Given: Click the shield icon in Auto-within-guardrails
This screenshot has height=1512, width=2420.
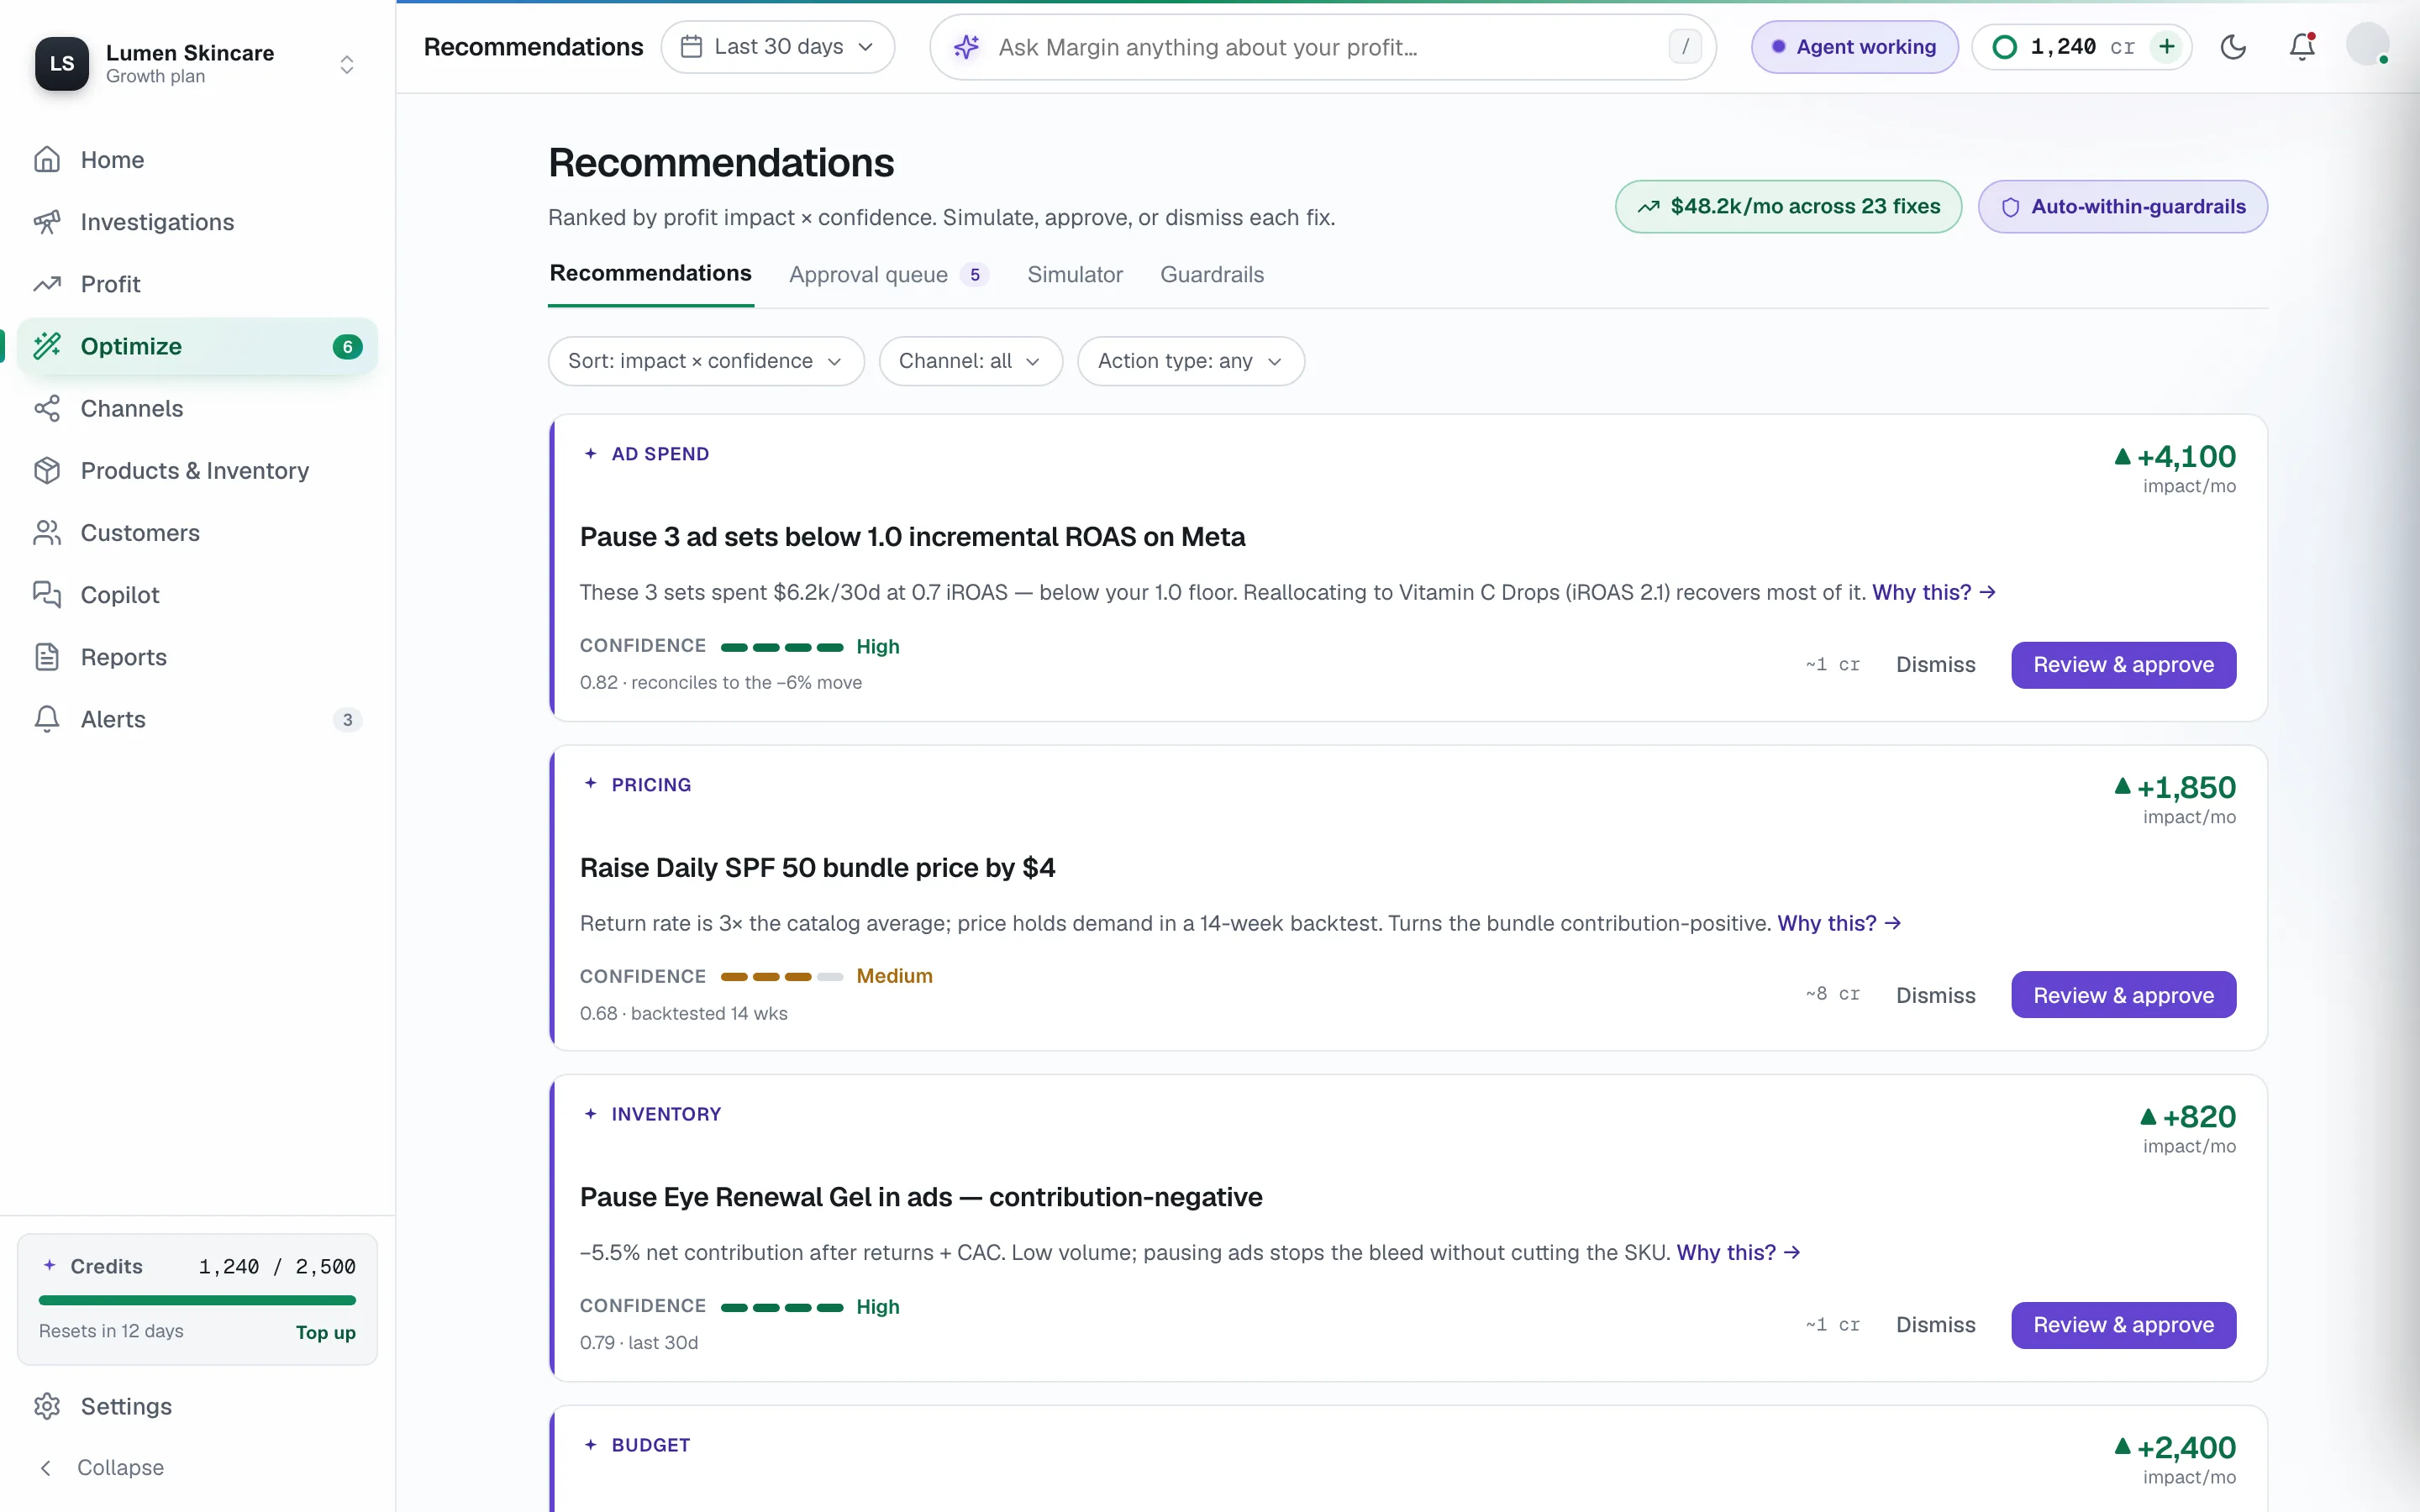Looking at the screenshot, I should click(x=2010, y=207).
